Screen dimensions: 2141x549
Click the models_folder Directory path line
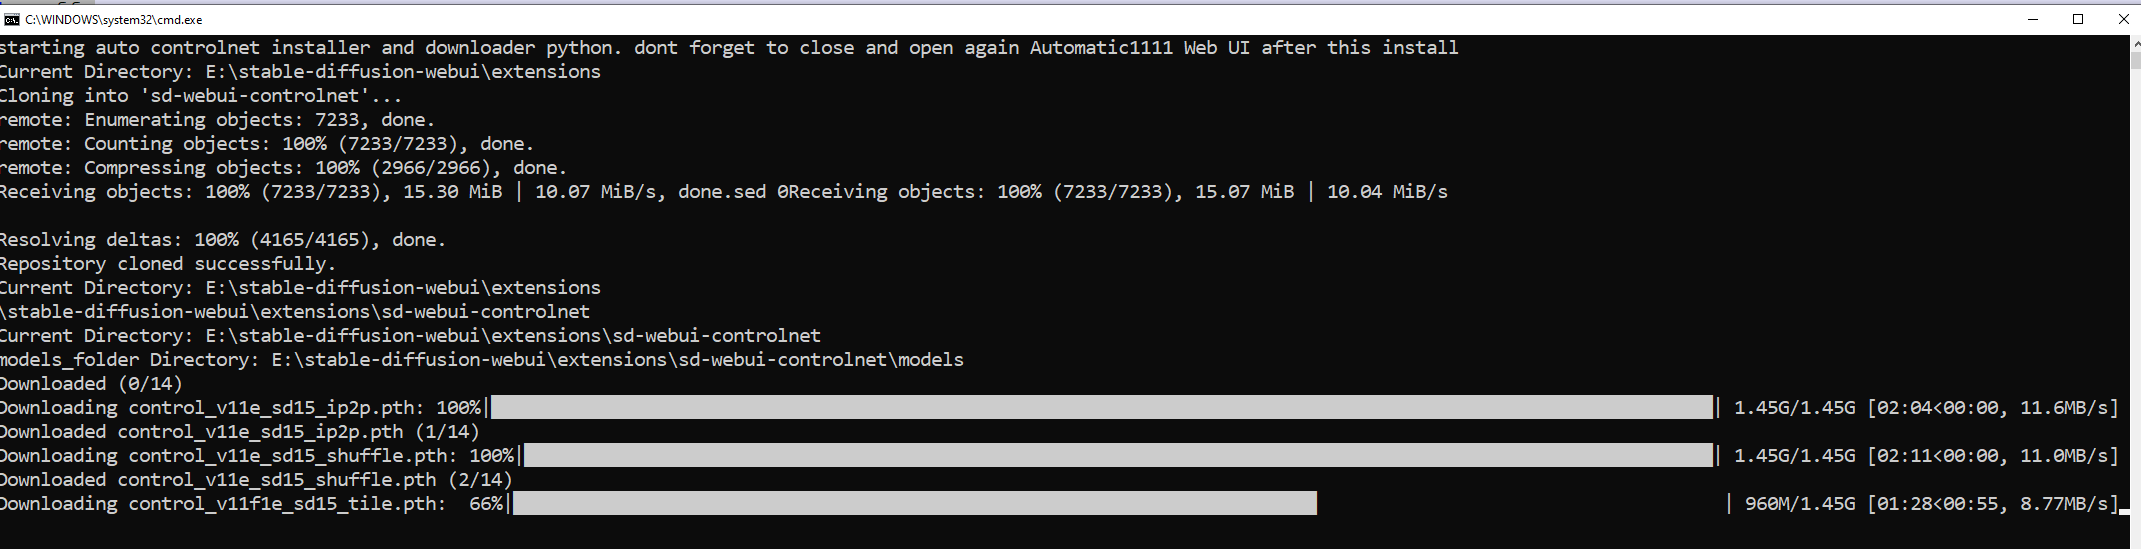[x=481, y=359]
